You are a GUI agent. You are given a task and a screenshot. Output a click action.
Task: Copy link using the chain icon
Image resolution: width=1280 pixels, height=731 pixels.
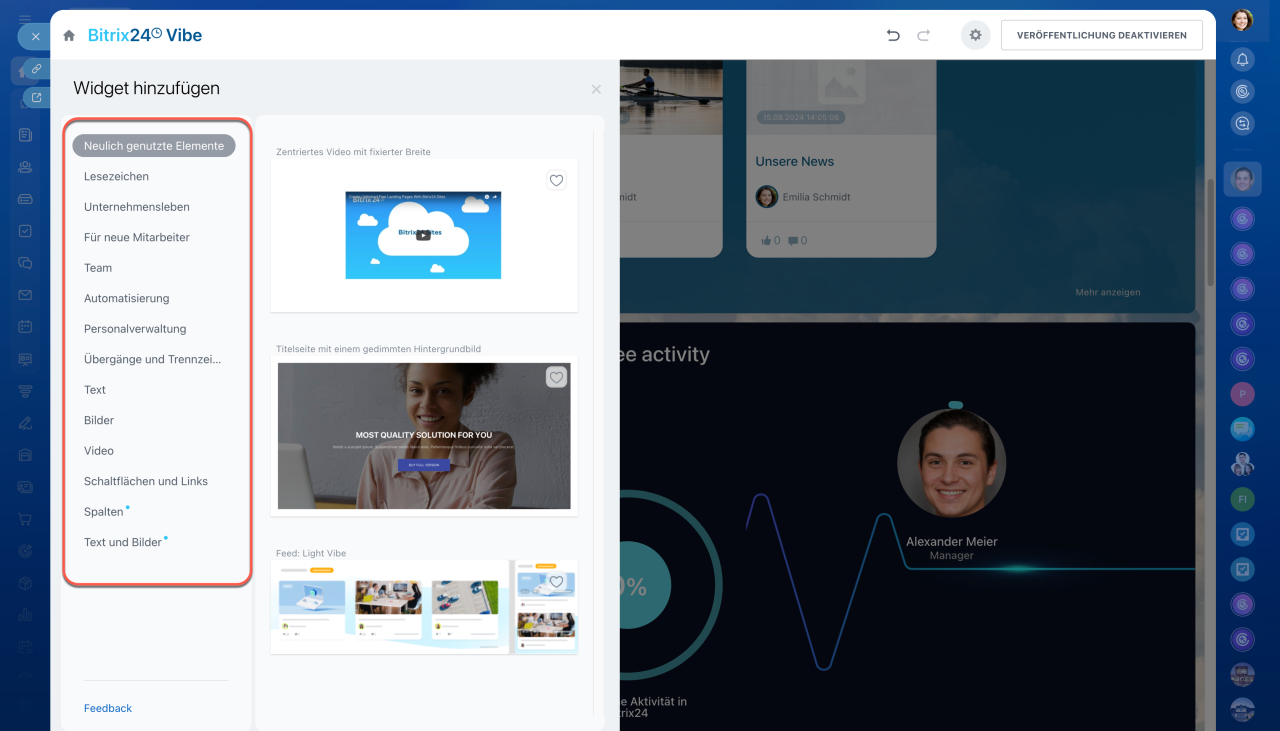(x=36, y=69)
